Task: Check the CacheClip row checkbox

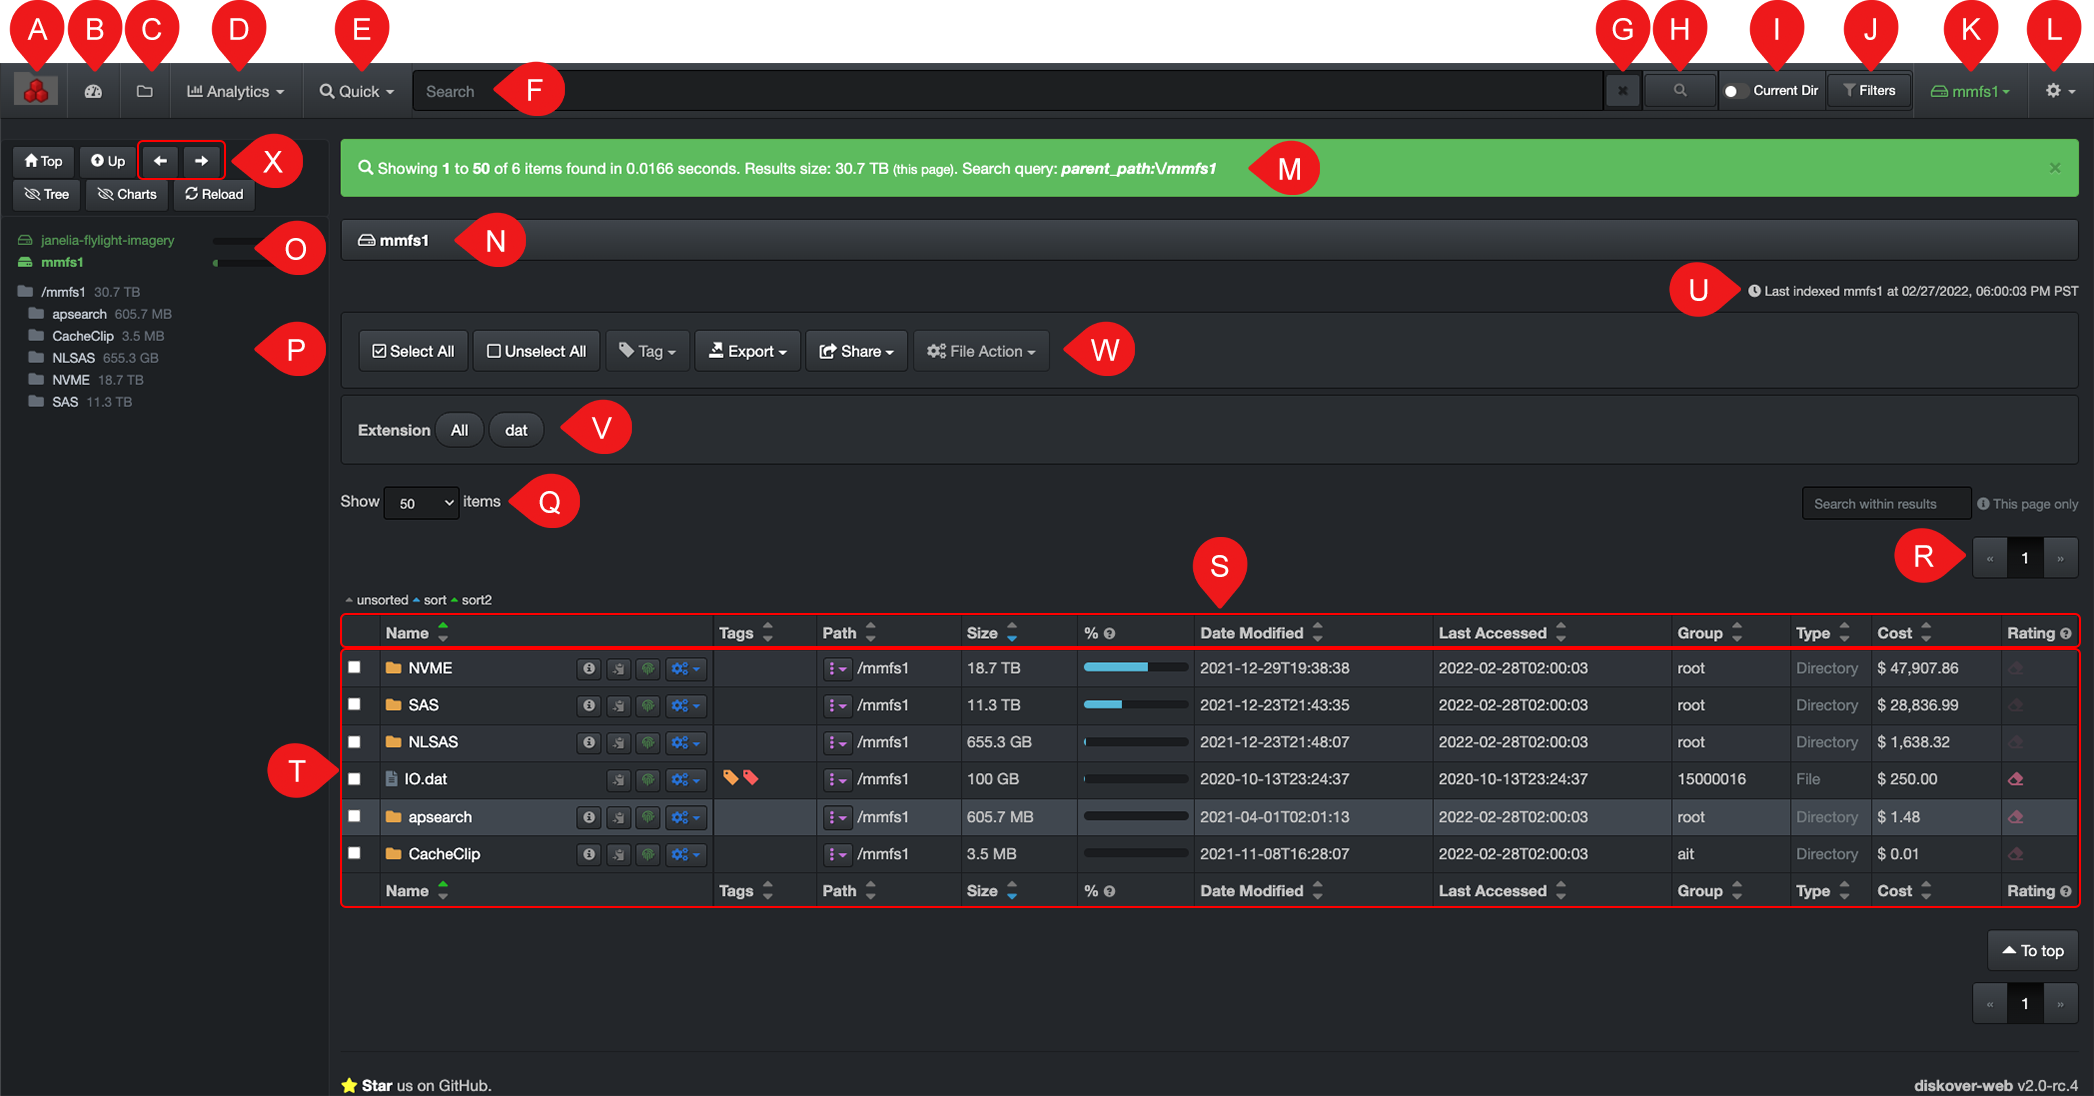Action: 354,854
